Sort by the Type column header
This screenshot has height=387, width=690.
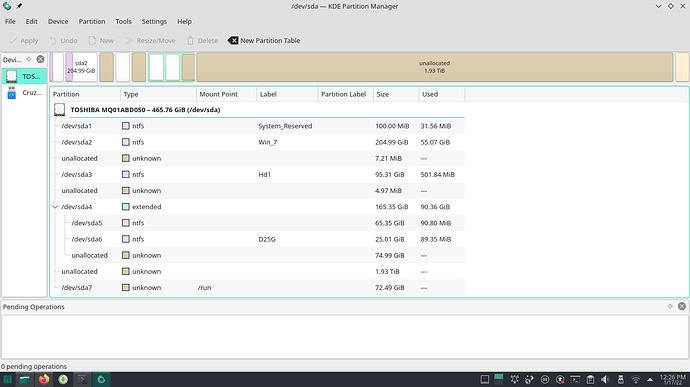[x=158, y=94]
